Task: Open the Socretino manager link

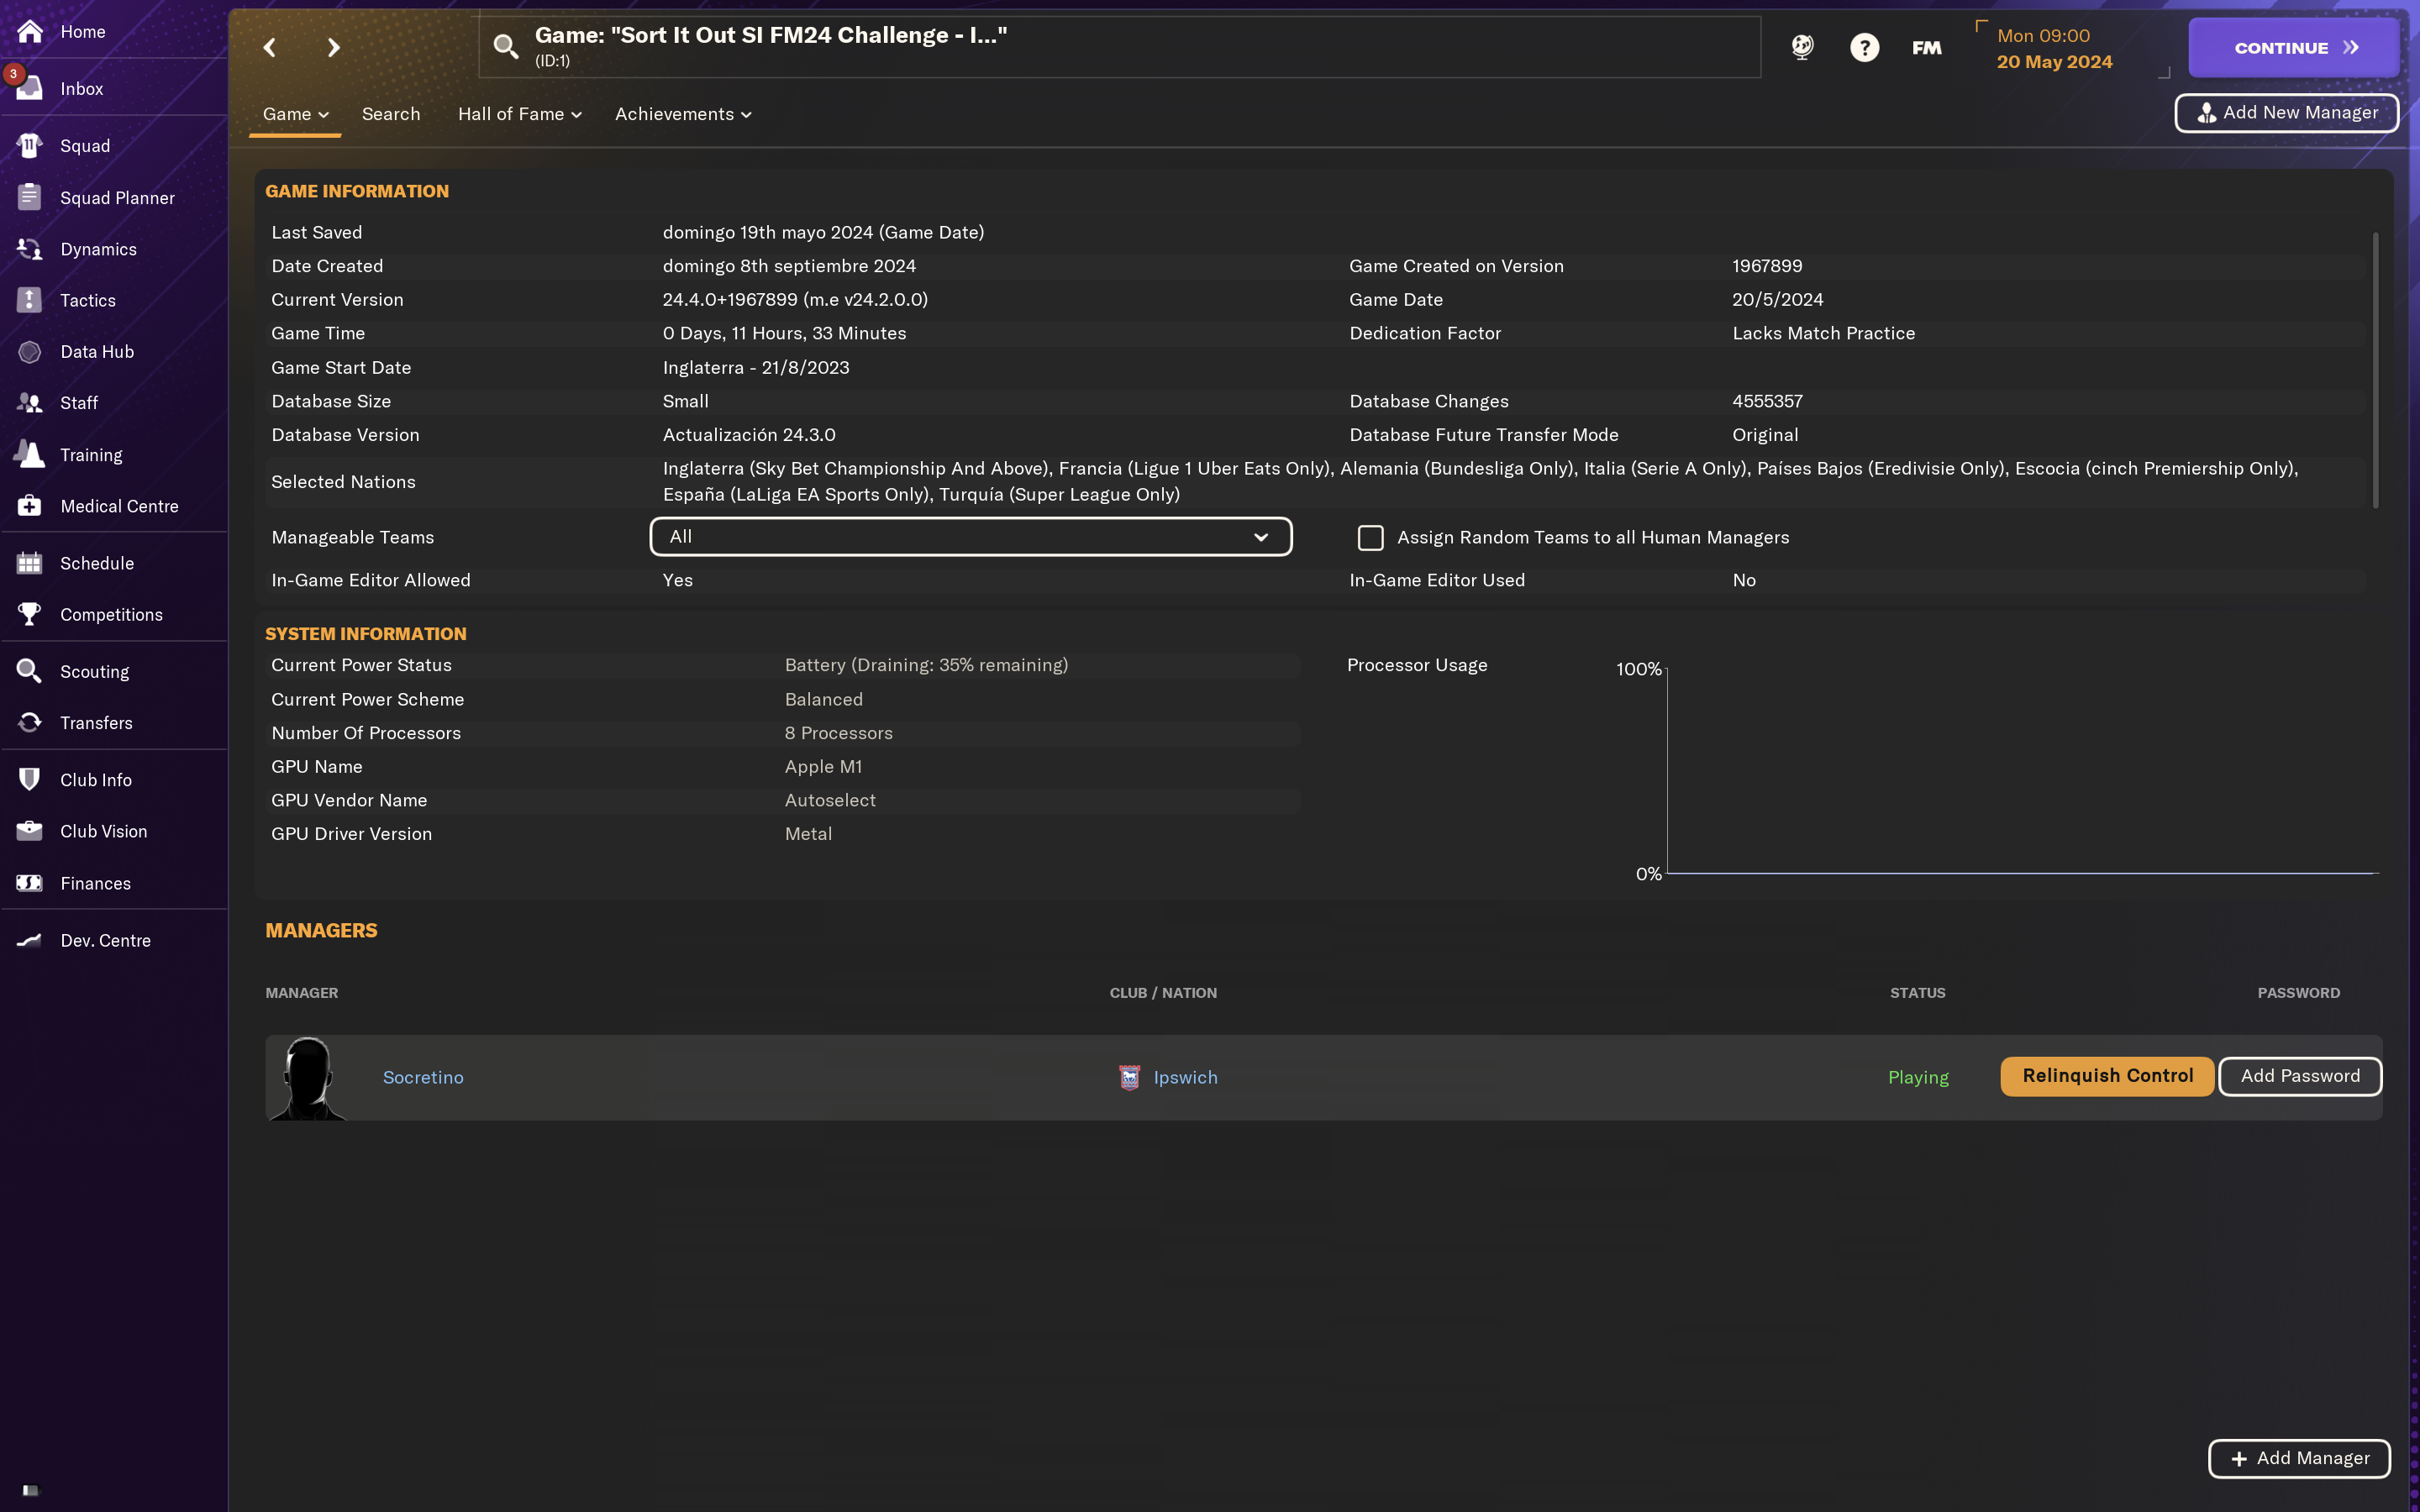Action: 423,1077
